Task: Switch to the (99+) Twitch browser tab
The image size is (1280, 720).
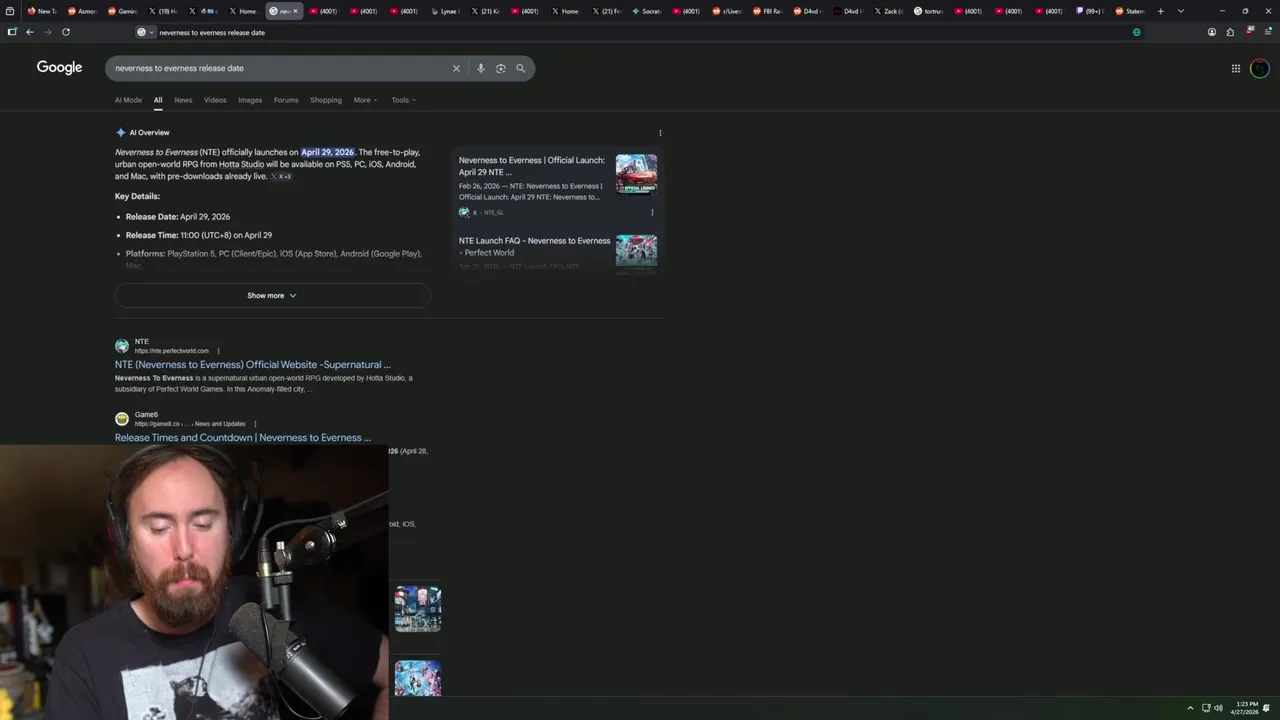Action: coord(1089,11)
